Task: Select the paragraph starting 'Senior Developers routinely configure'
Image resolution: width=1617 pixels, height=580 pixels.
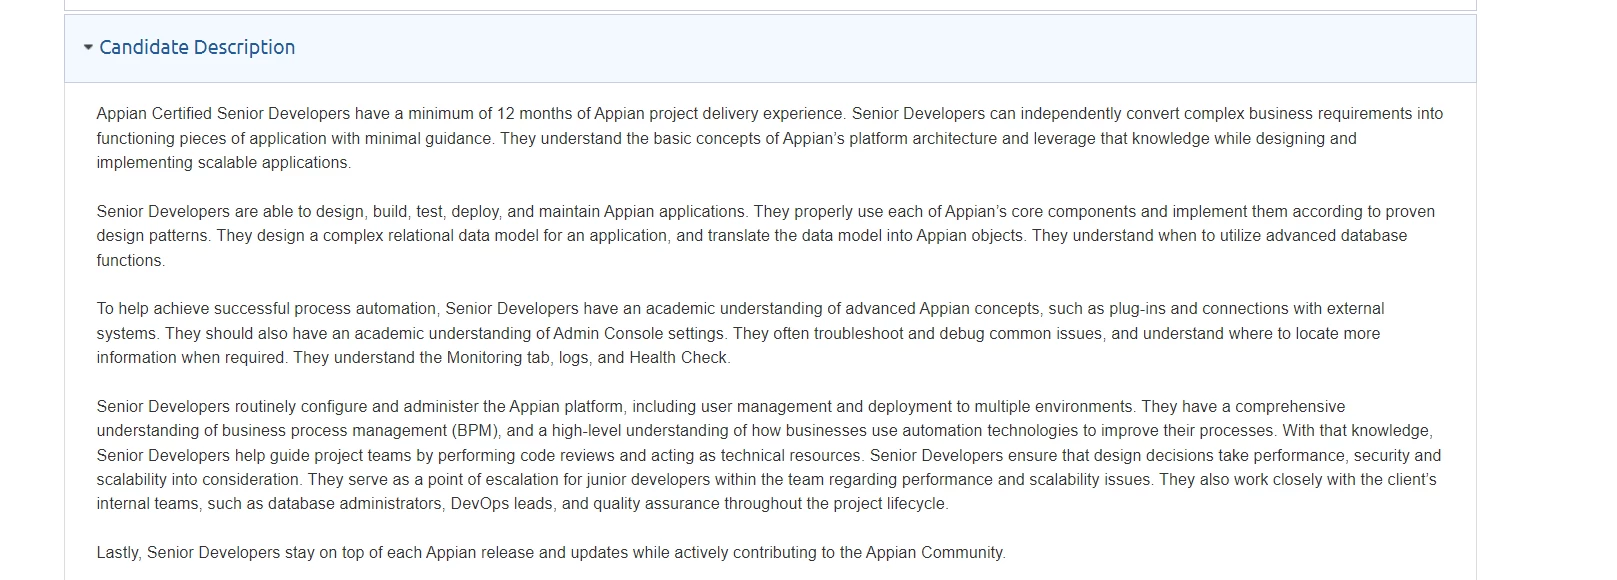Action: pos(769,455)
